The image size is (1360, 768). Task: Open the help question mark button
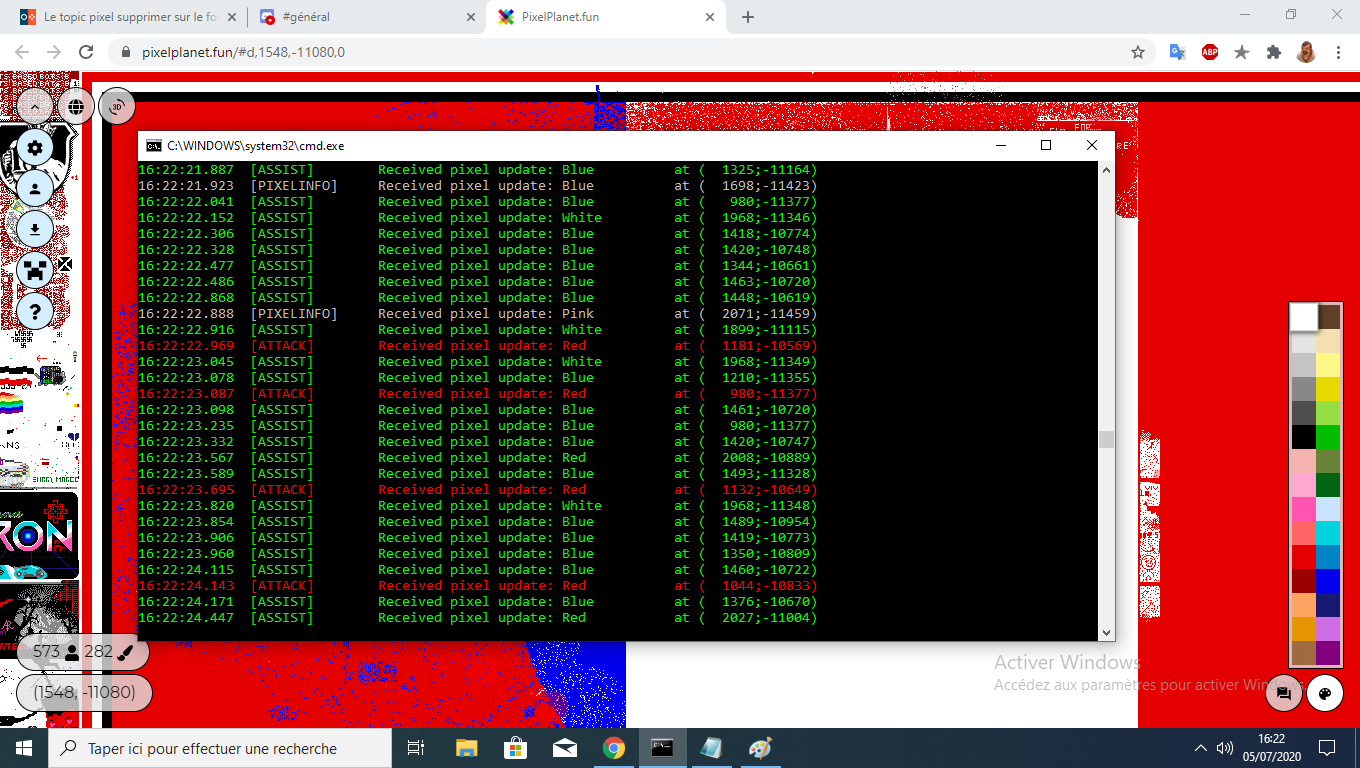pyautogui.click(x=35, y=311)
